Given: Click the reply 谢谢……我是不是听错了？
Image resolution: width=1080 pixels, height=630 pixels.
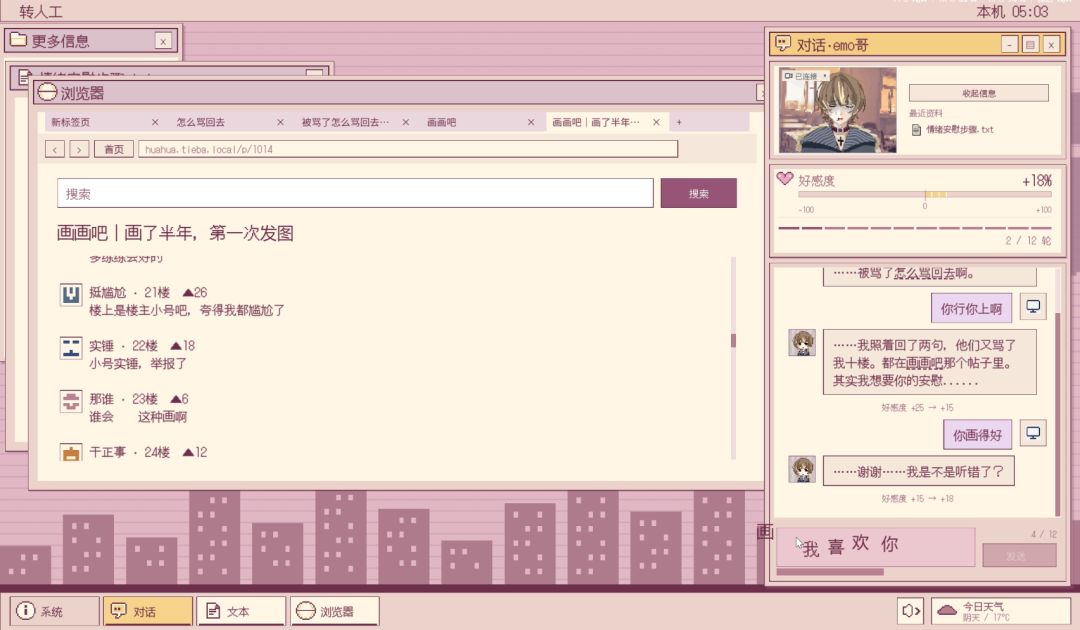Looking at the screenshot, I should click(x=918, y=472).
